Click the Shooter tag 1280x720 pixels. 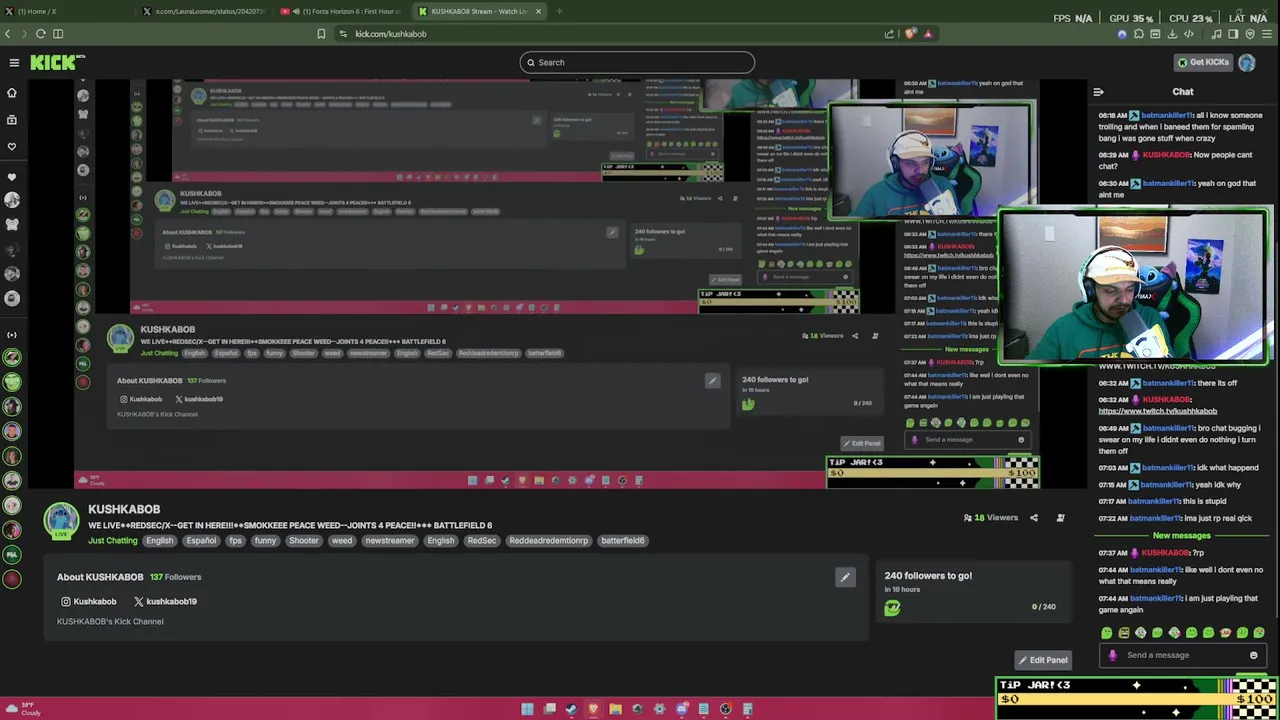tap(304, 541)
